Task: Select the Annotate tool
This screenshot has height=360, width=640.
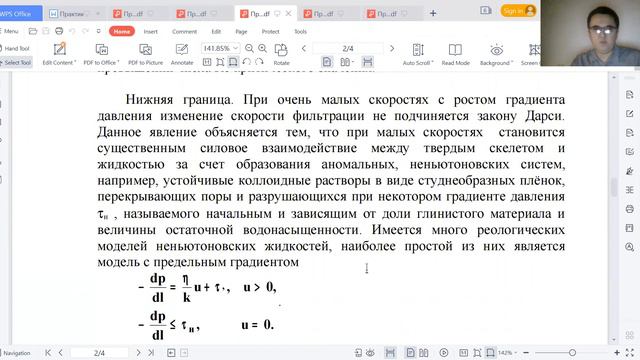Action: 182,54
